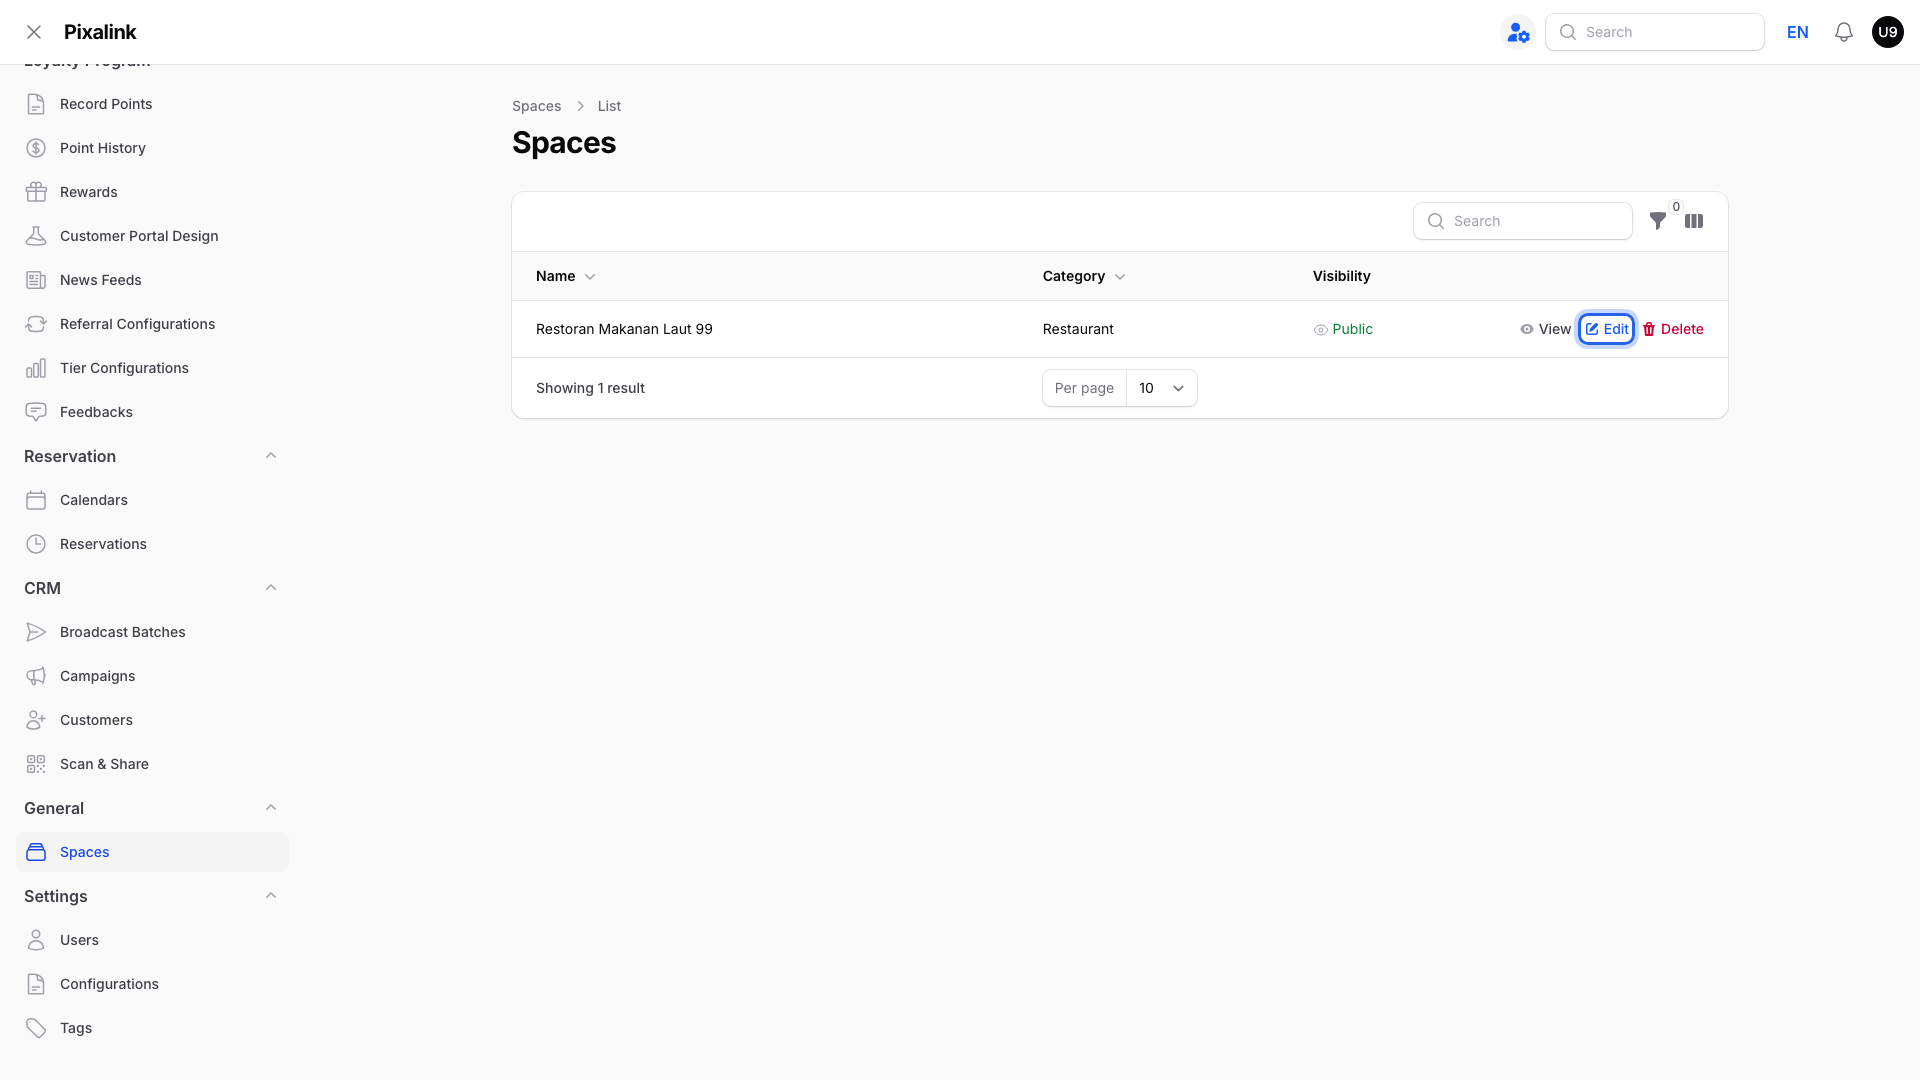Open the notifications bell

1844,32
